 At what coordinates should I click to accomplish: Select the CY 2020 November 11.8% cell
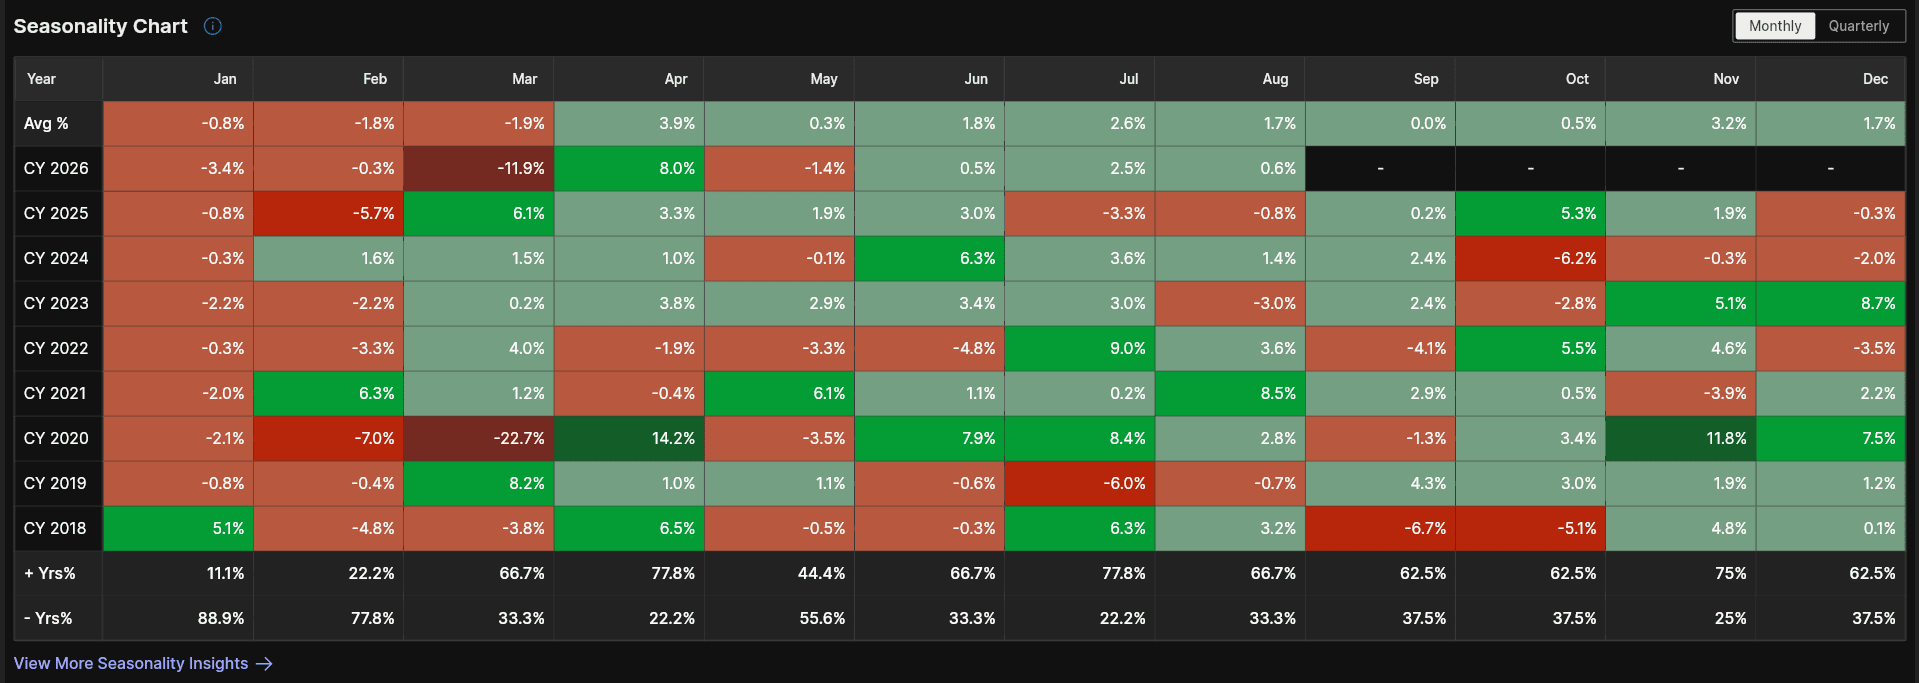tap(1680, 439)
